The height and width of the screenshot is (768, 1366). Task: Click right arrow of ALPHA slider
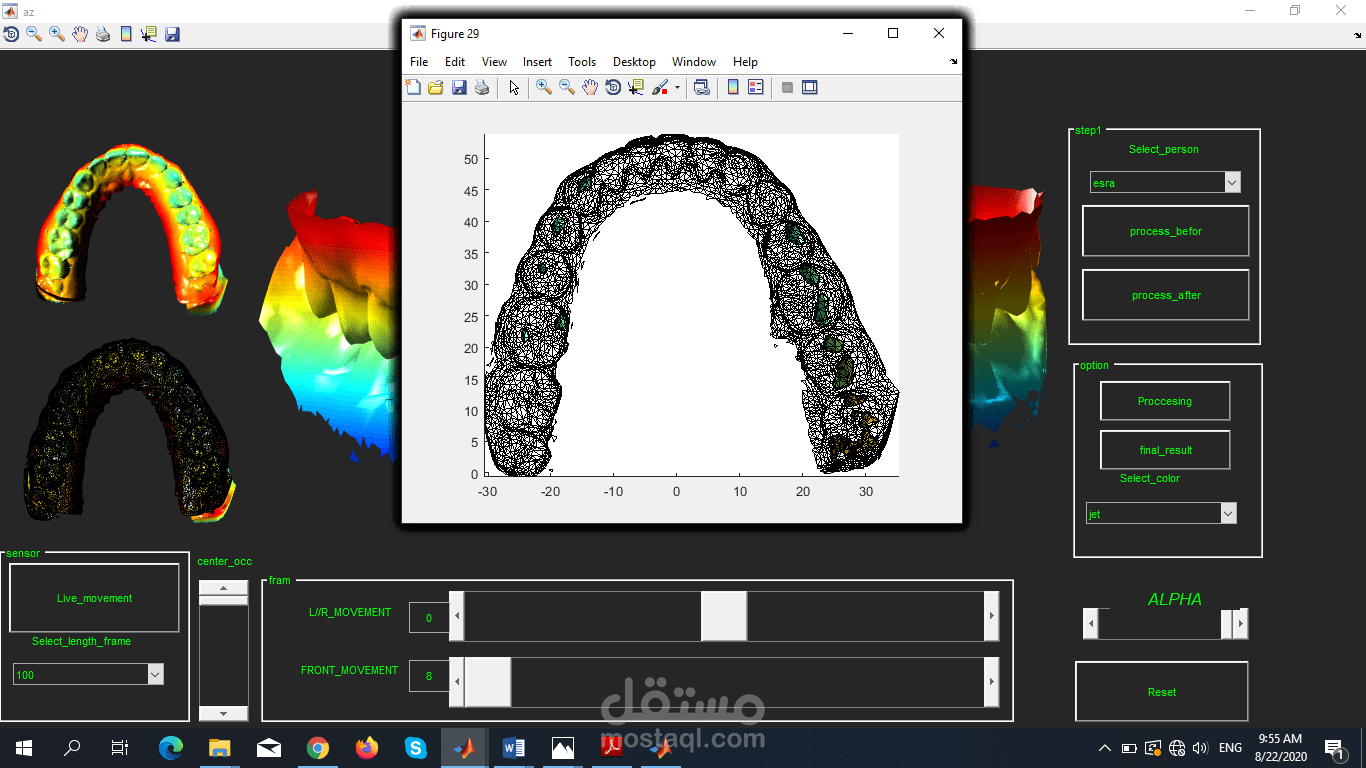(x=1241, y=624)
